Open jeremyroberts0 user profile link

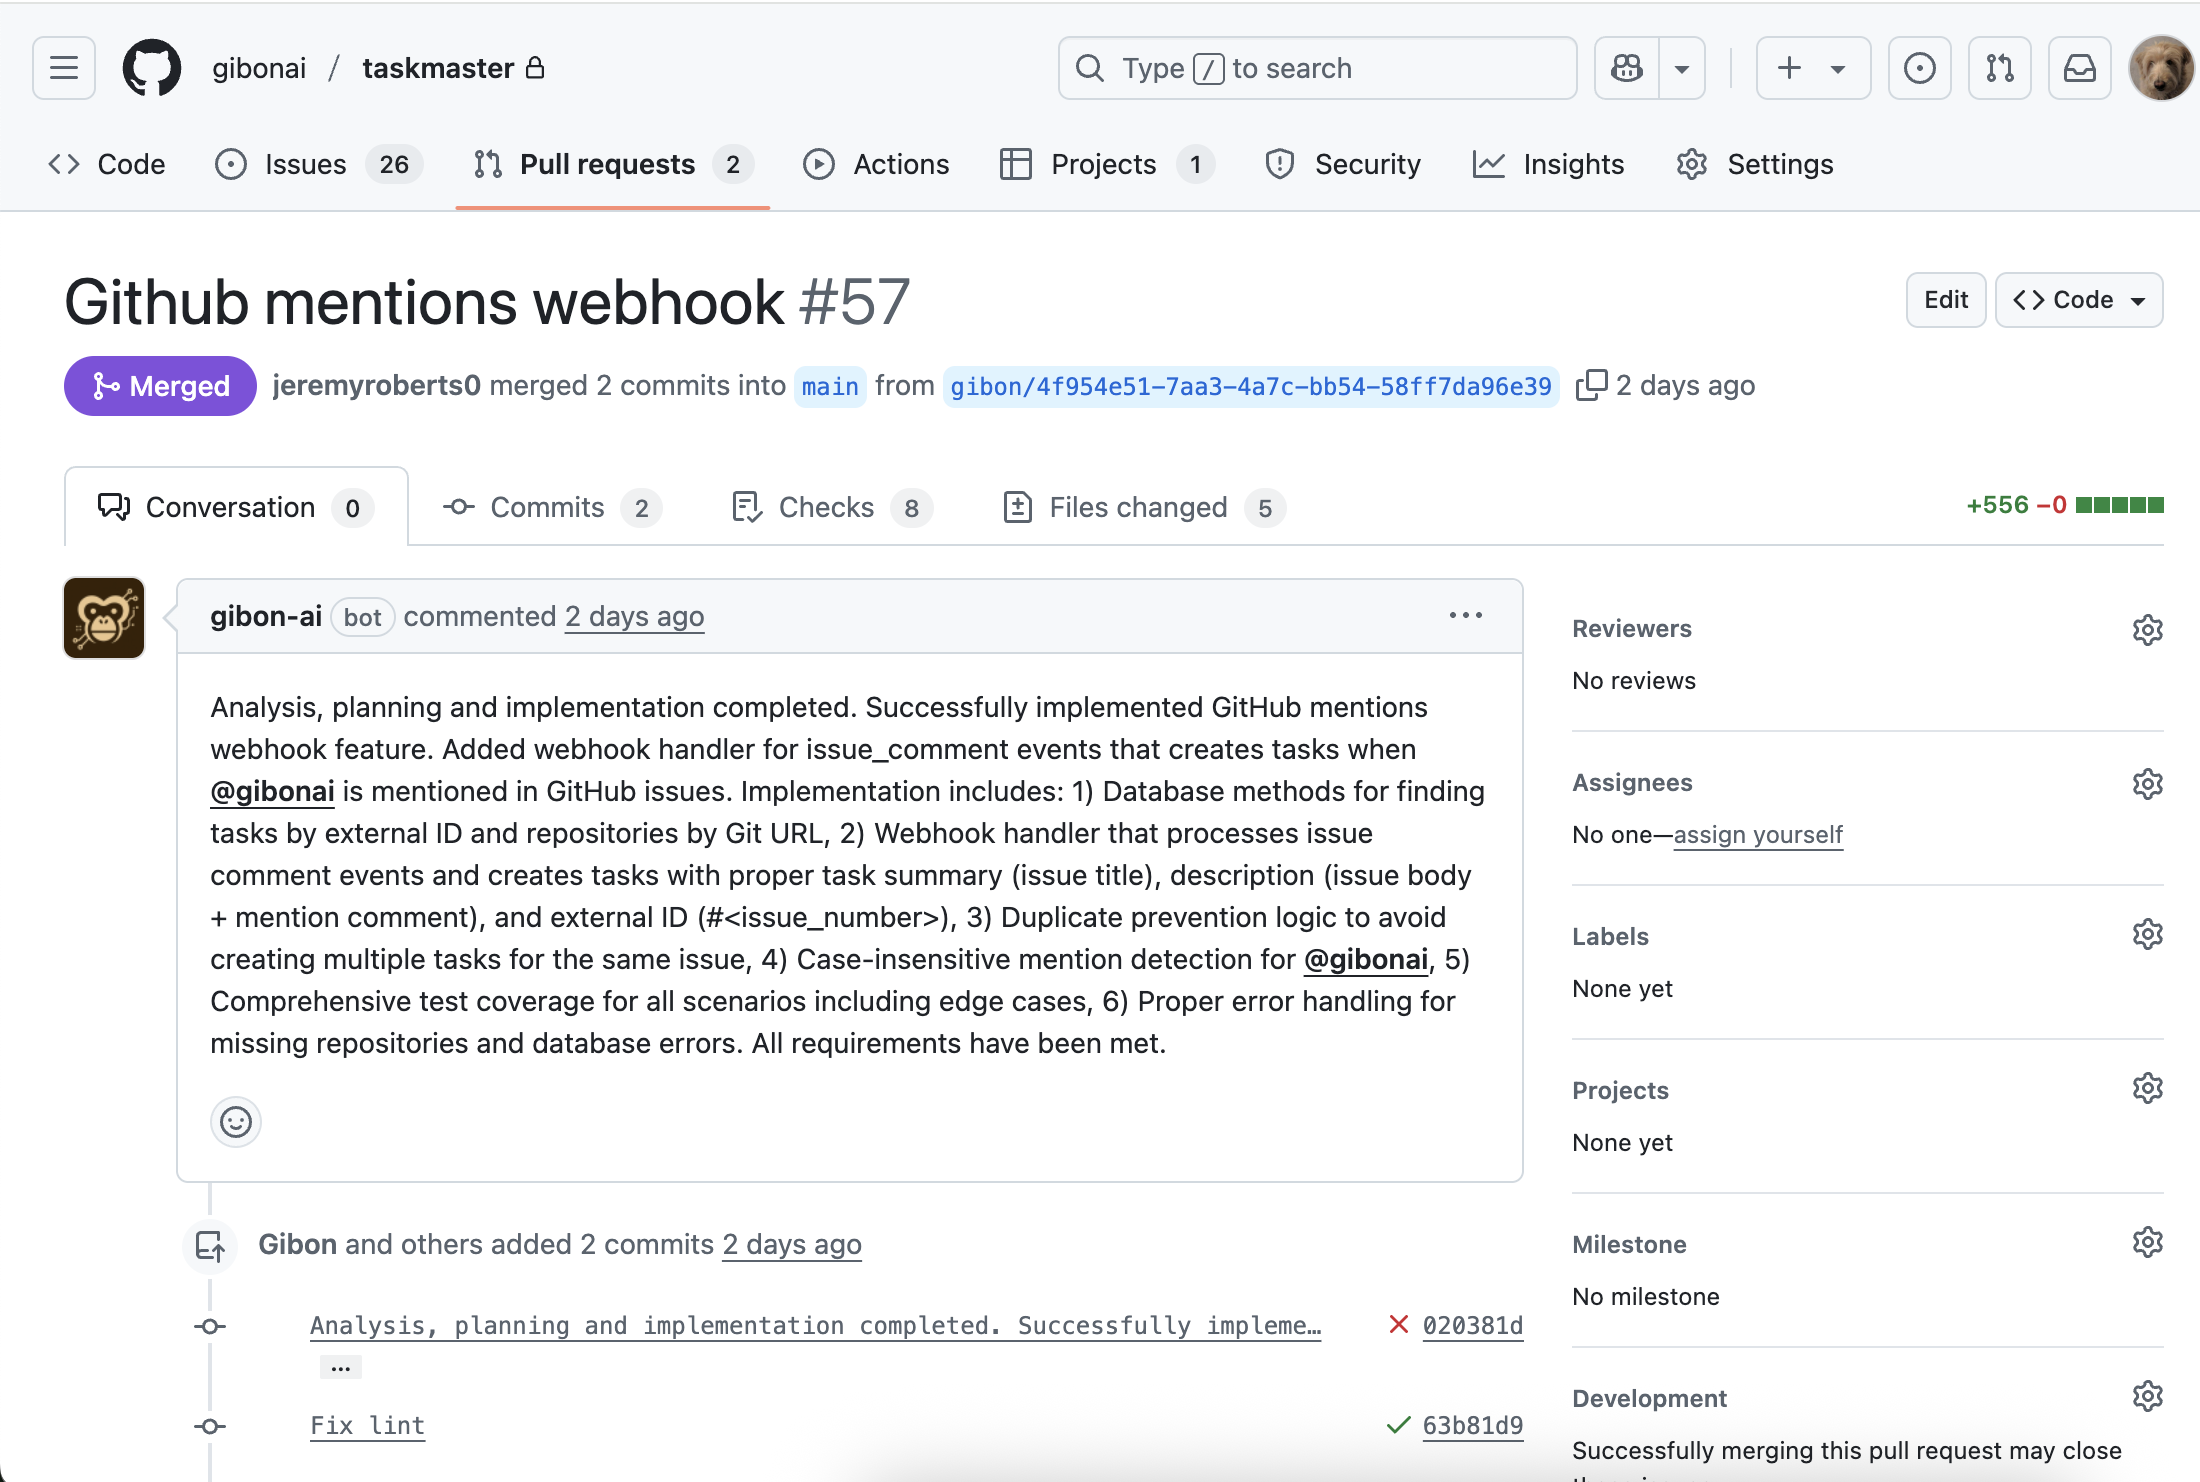[x=376, y=386]
